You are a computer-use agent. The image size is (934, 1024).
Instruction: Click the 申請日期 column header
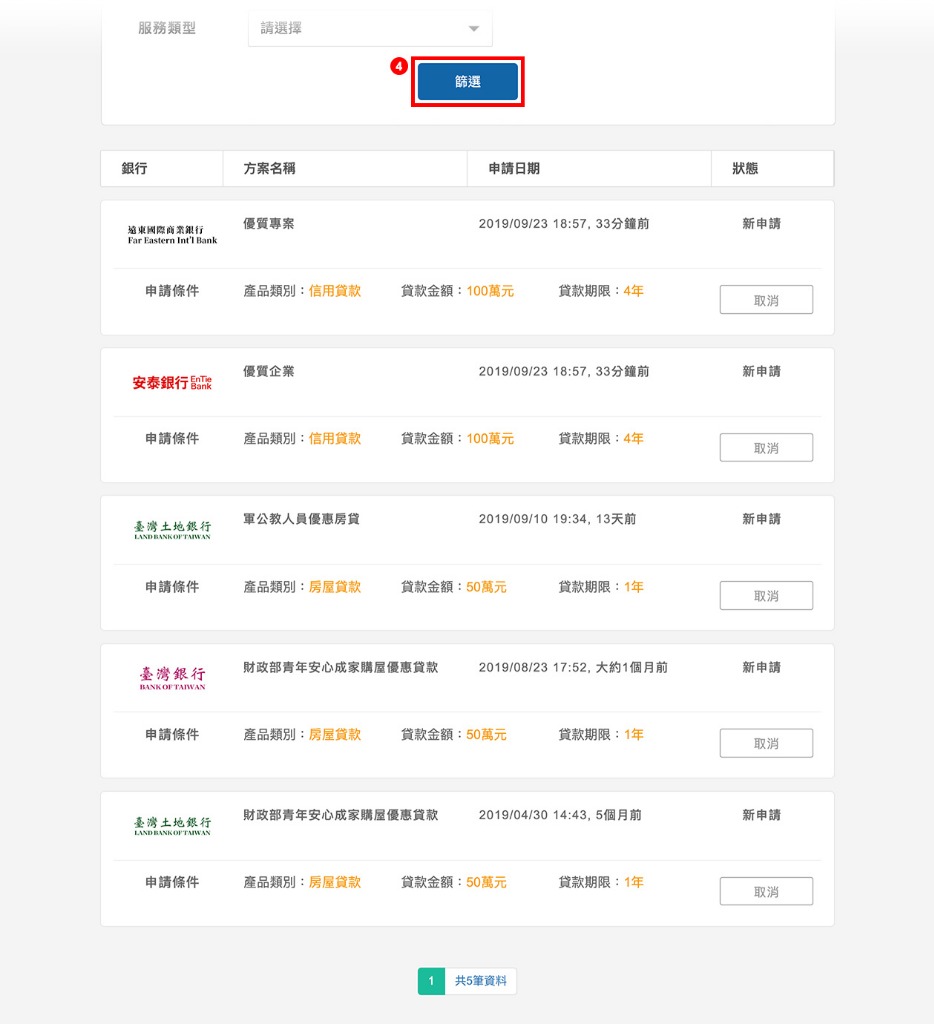[x=514, y=169]
